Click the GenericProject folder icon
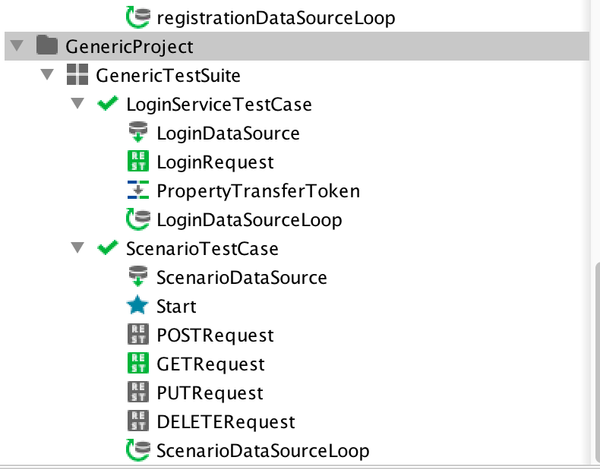This screenshot has height=469, width=600. pos(46,46)
